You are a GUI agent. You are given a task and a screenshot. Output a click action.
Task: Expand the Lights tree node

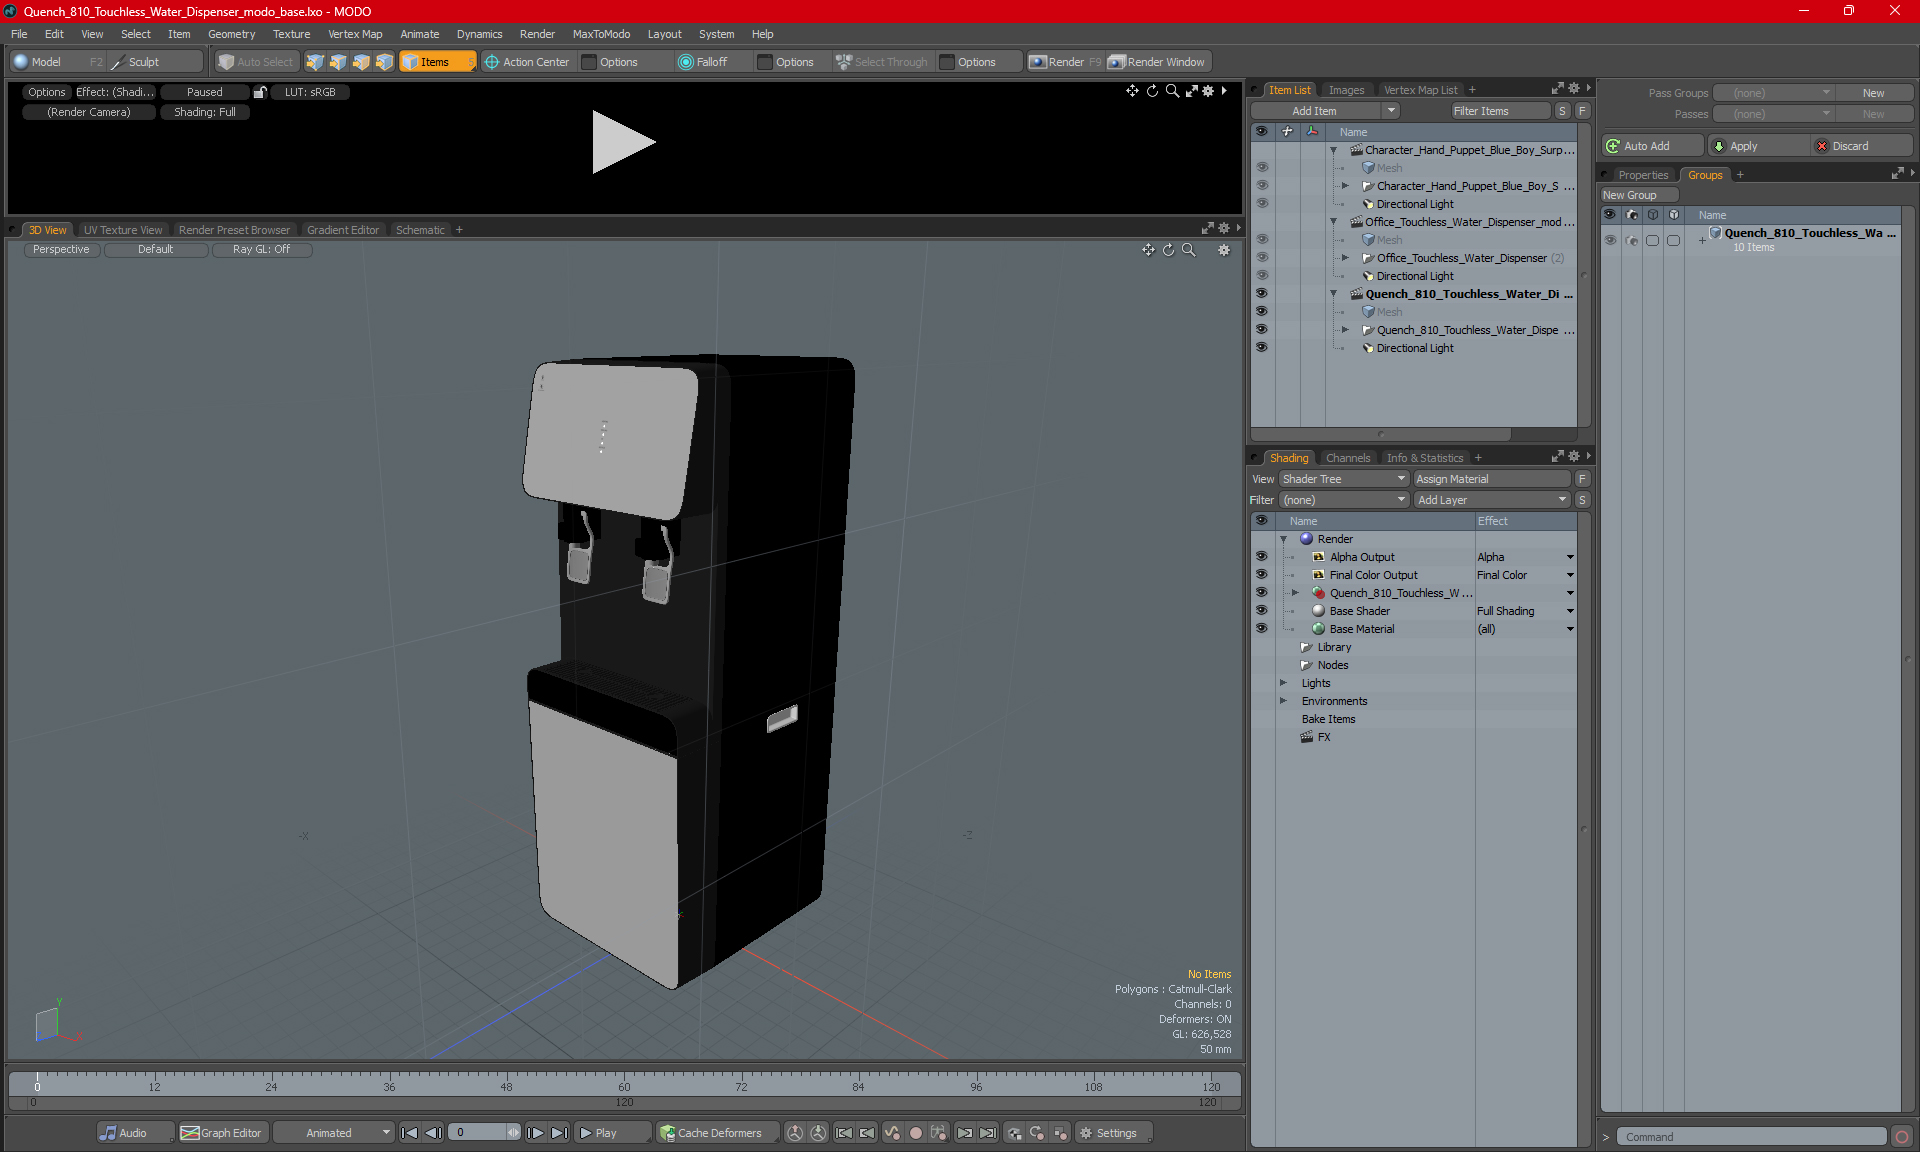1283,683
